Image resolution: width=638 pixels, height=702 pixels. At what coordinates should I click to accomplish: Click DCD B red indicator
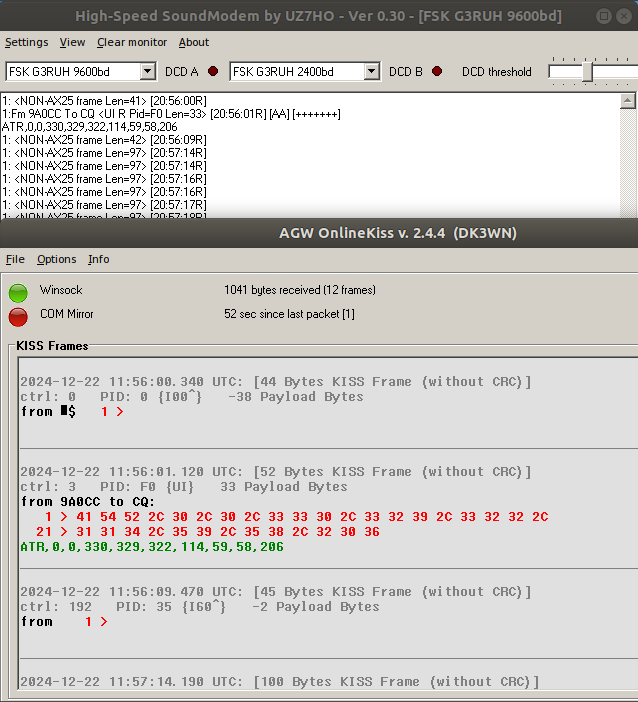[x=437, y=71]
